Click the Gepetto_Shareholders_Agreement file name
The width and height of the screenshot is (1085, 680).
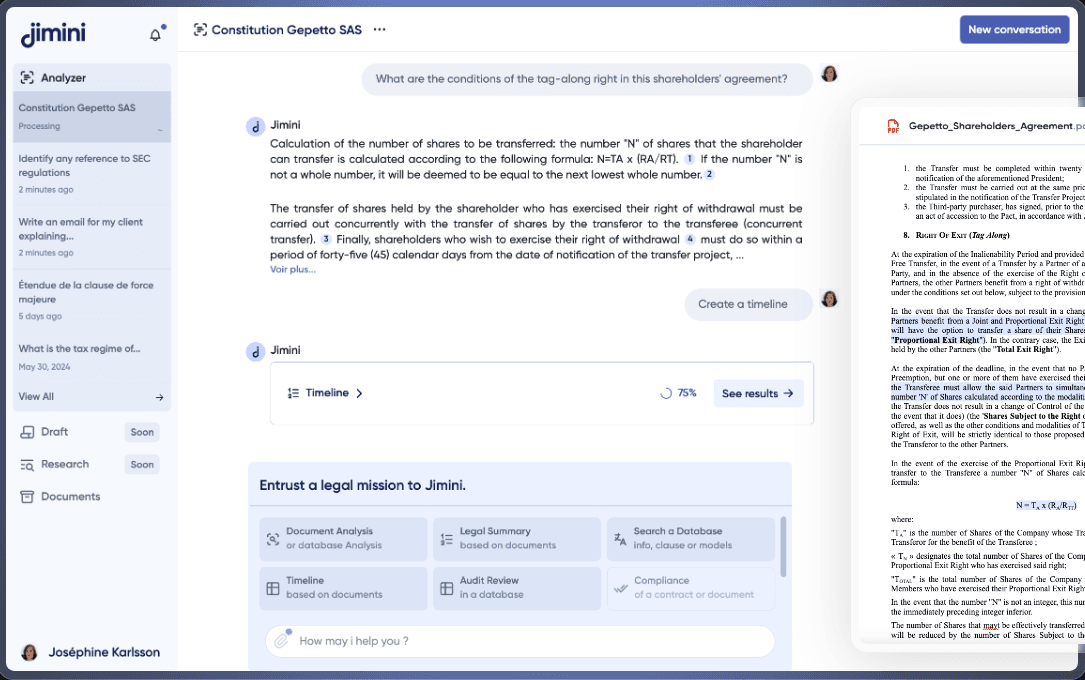pyautogui.click(x=996, y=126)
